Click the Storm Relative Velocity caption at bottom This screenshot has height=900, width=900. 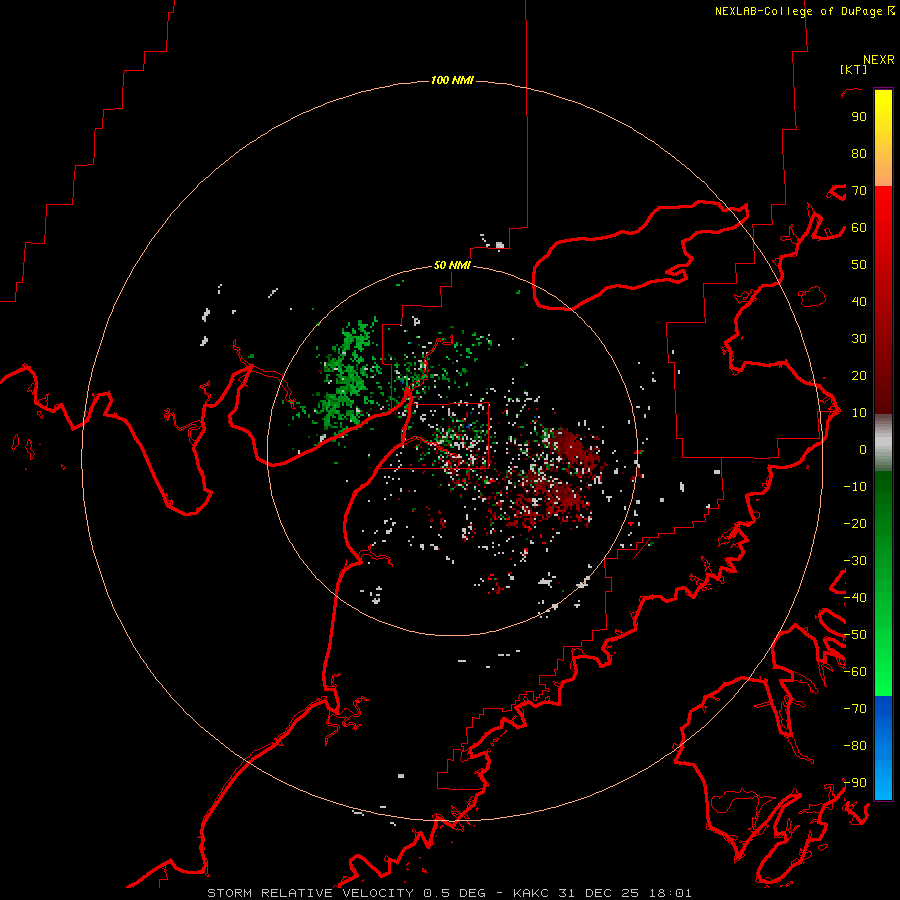tap(449, 893)
